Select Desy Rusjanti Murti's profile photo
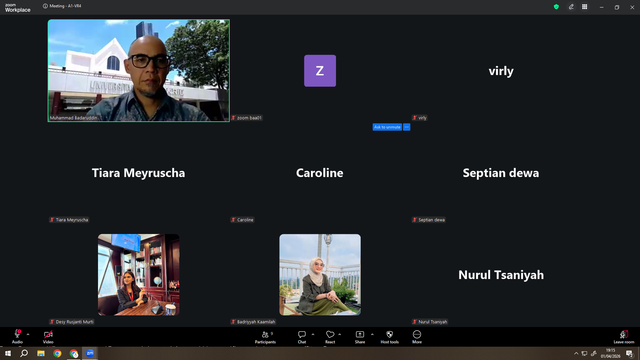 coord(138,275)
